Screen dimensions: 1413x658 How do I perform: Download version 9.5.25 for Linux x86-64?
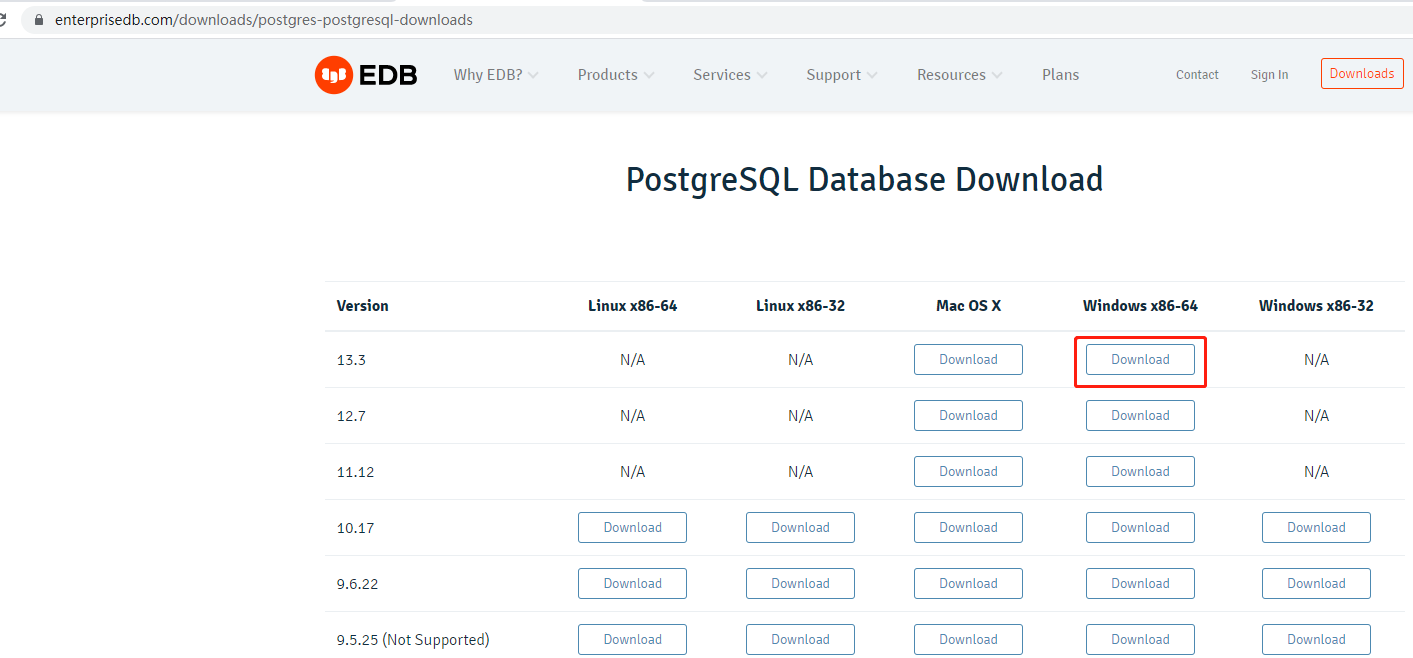(632, 640)
